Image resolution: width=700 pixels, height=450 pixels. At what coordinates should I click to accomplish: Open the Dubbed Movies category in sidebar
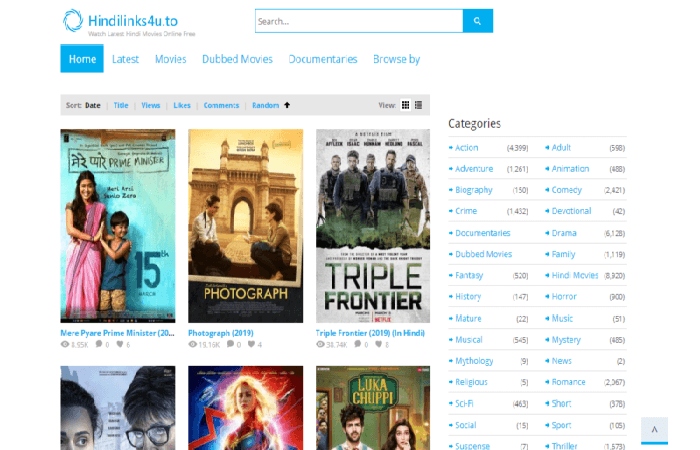point(483,254)
